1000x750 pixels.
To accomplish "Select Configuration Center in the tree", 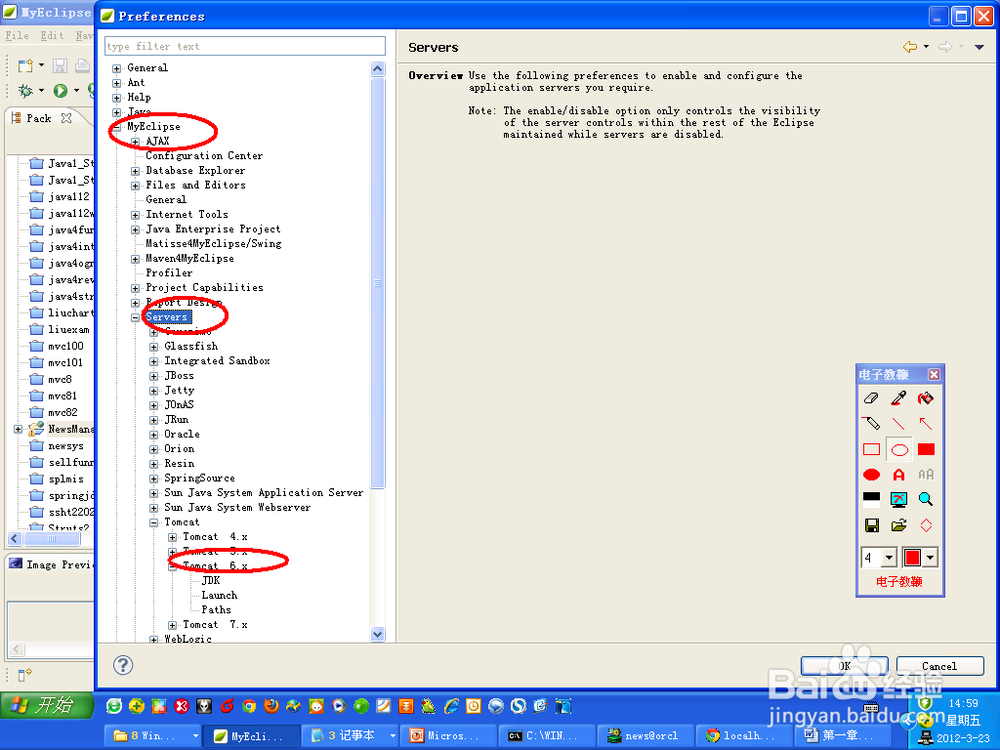I will click(x=204, y=156).
